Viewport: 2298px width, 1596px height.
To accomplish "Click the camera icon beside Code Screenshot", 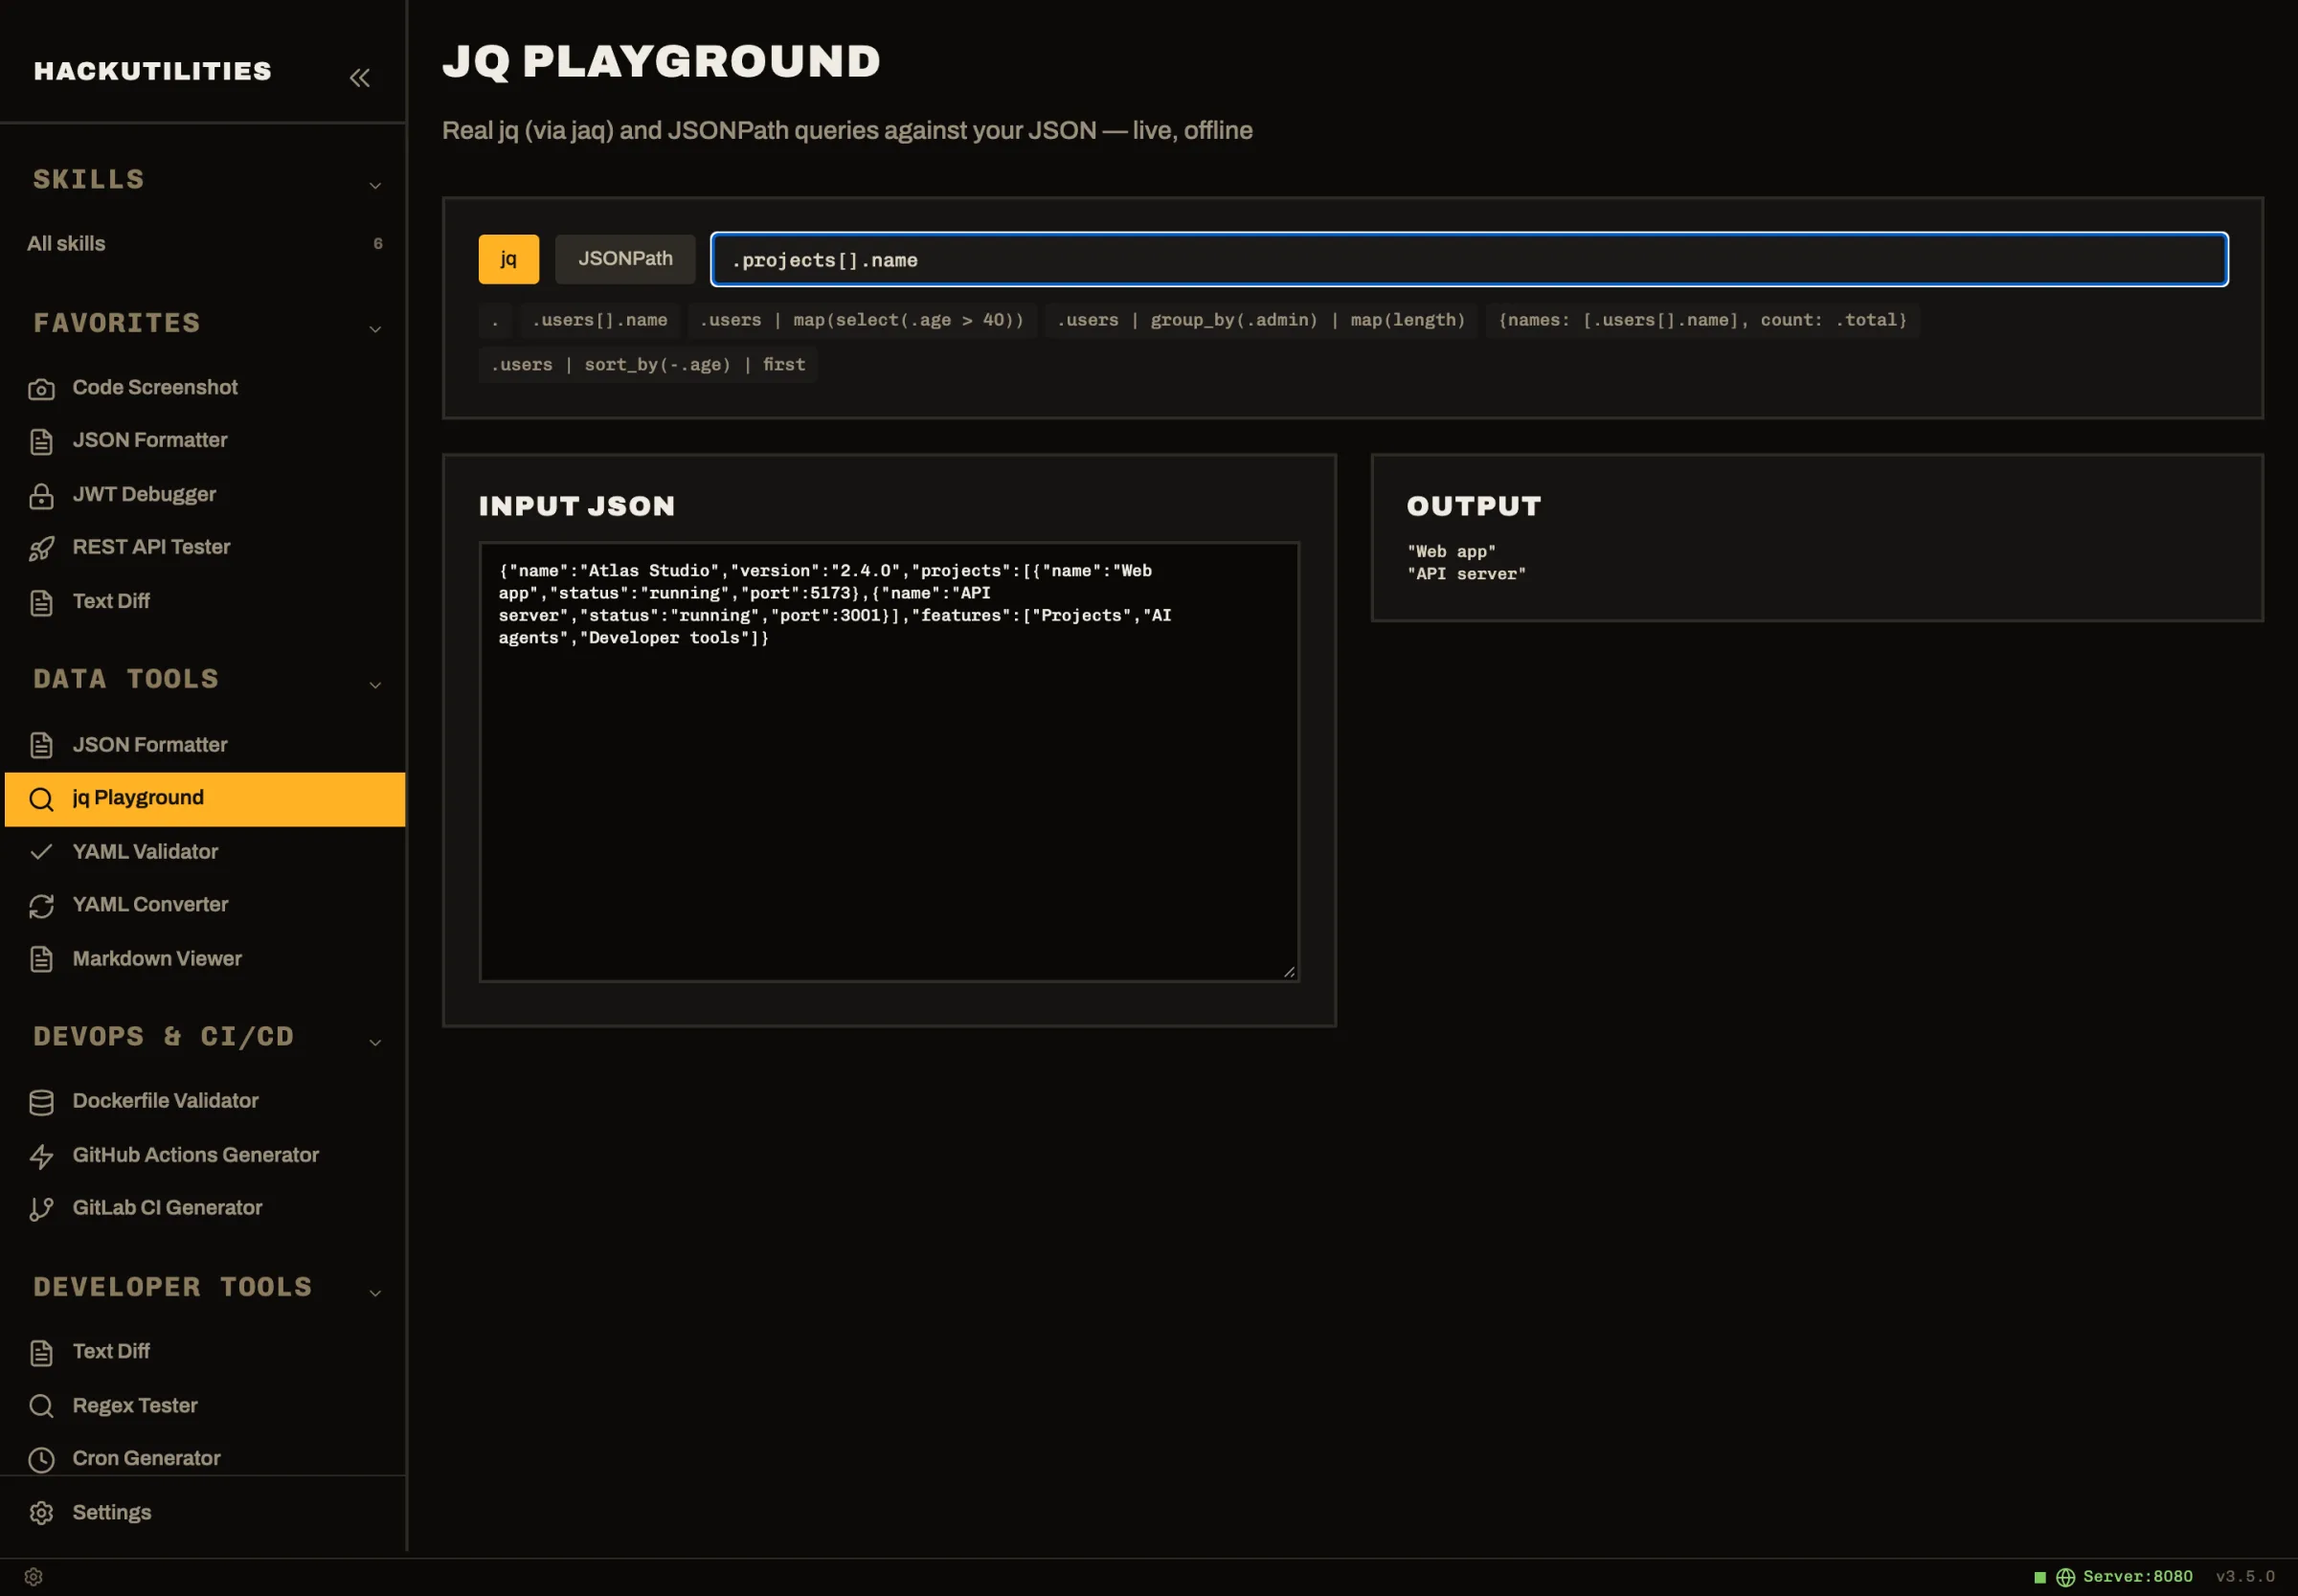I will [x=41, y=389].
